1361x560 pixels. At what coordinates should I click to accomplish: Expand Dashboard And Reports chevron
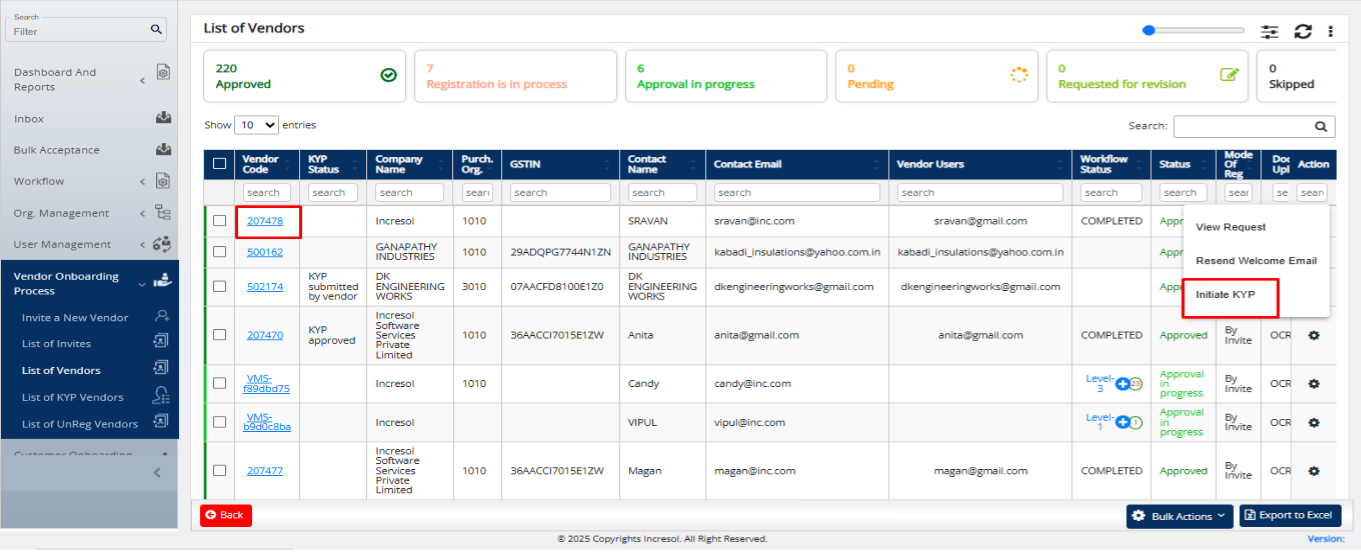point(142,80)
